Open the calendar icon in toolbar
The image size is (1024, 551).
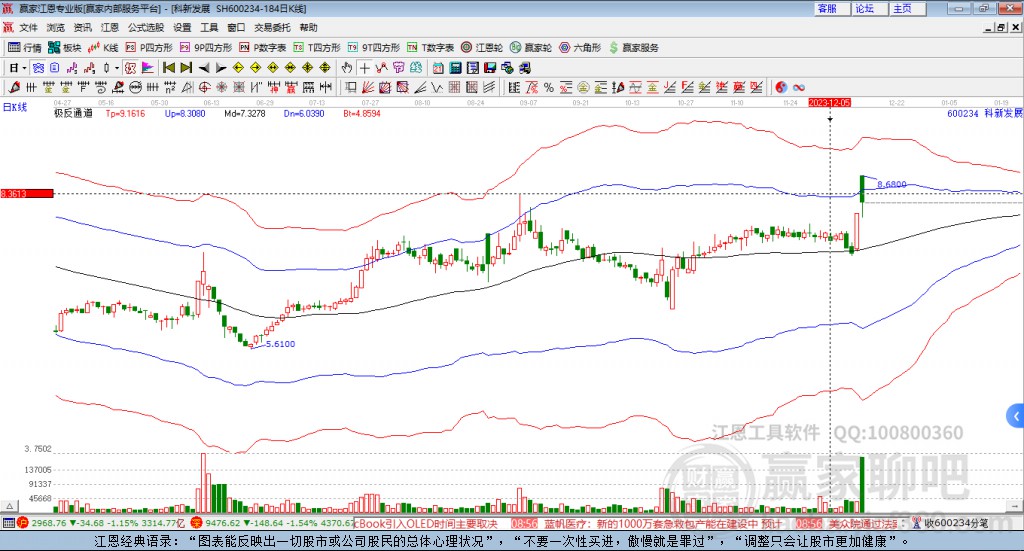(438, 68)
